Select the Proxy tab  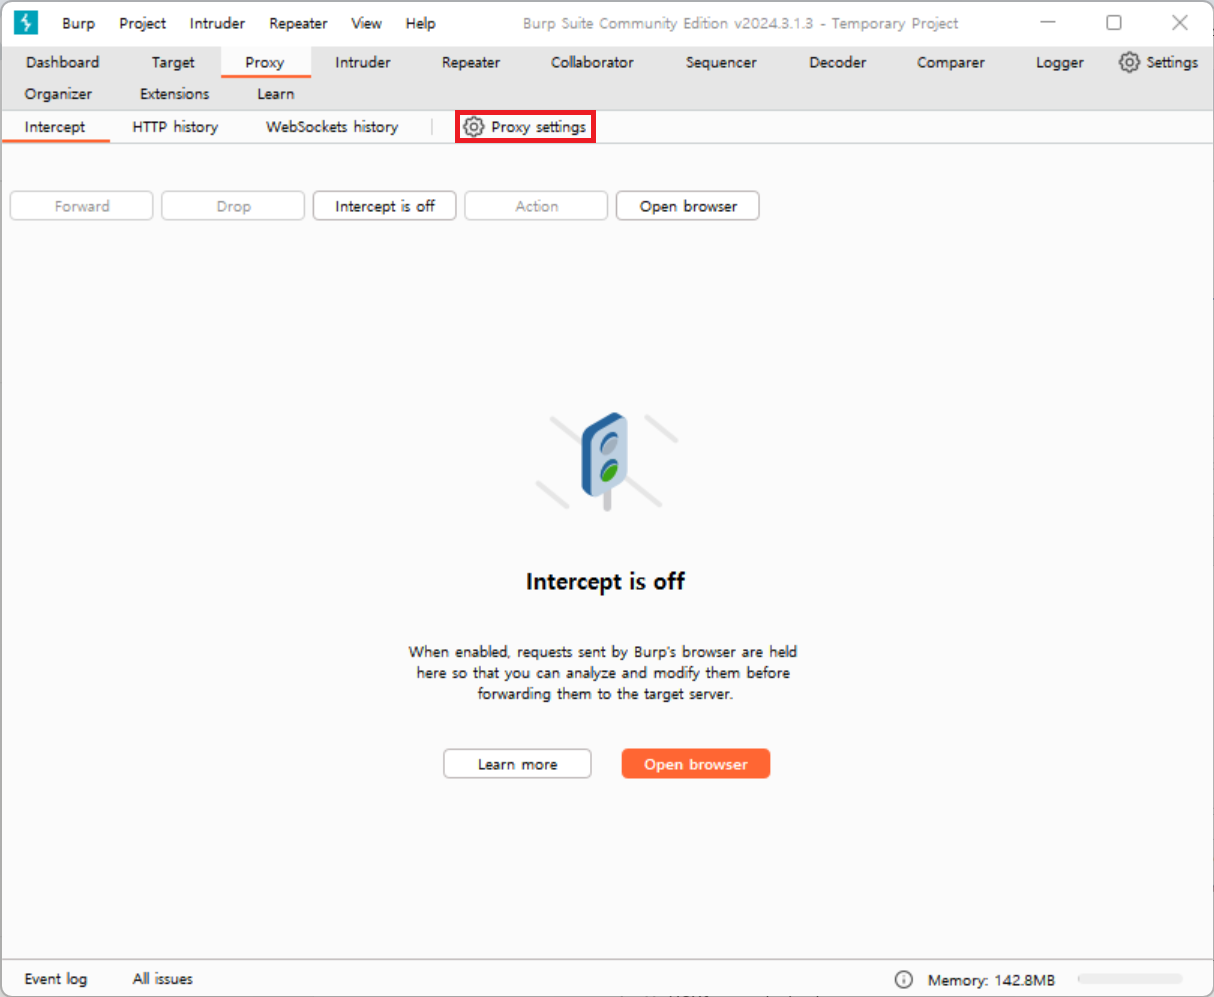point(265,62)
